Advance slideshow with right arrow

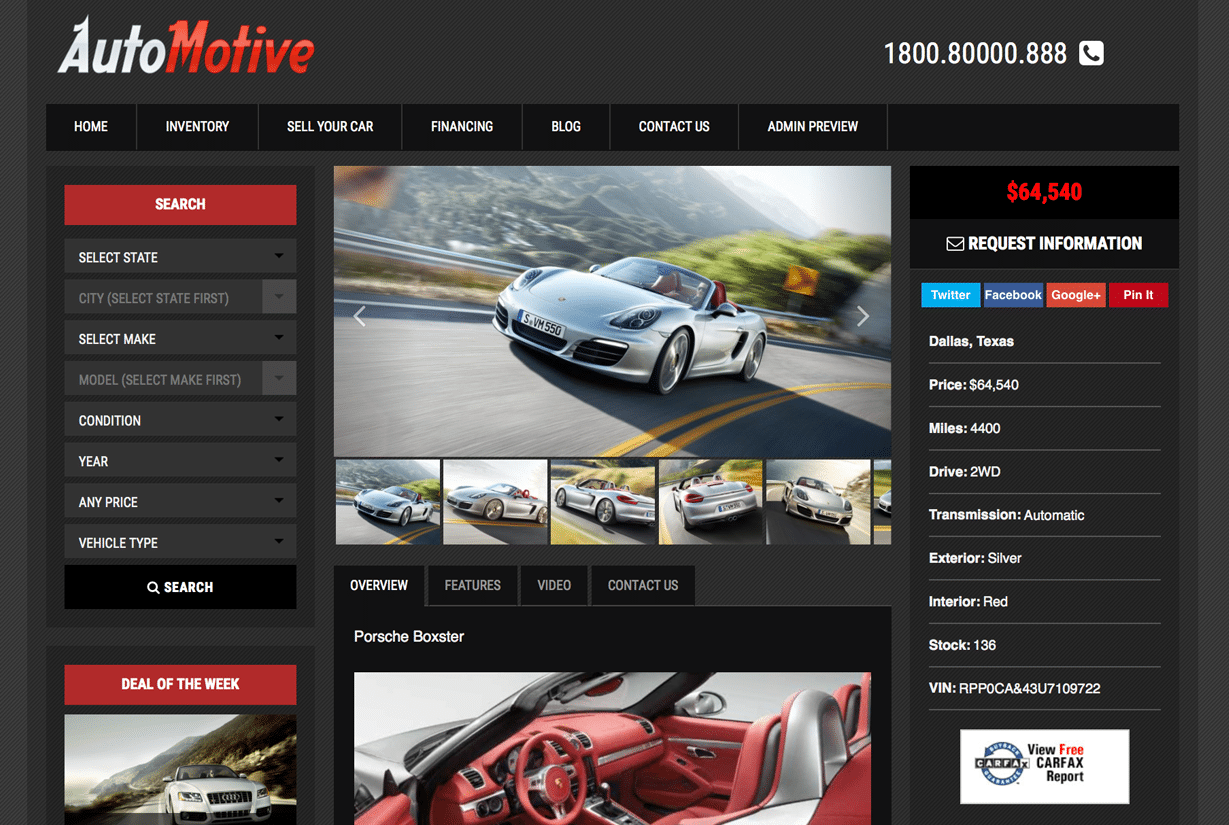(x=863, y=316)
